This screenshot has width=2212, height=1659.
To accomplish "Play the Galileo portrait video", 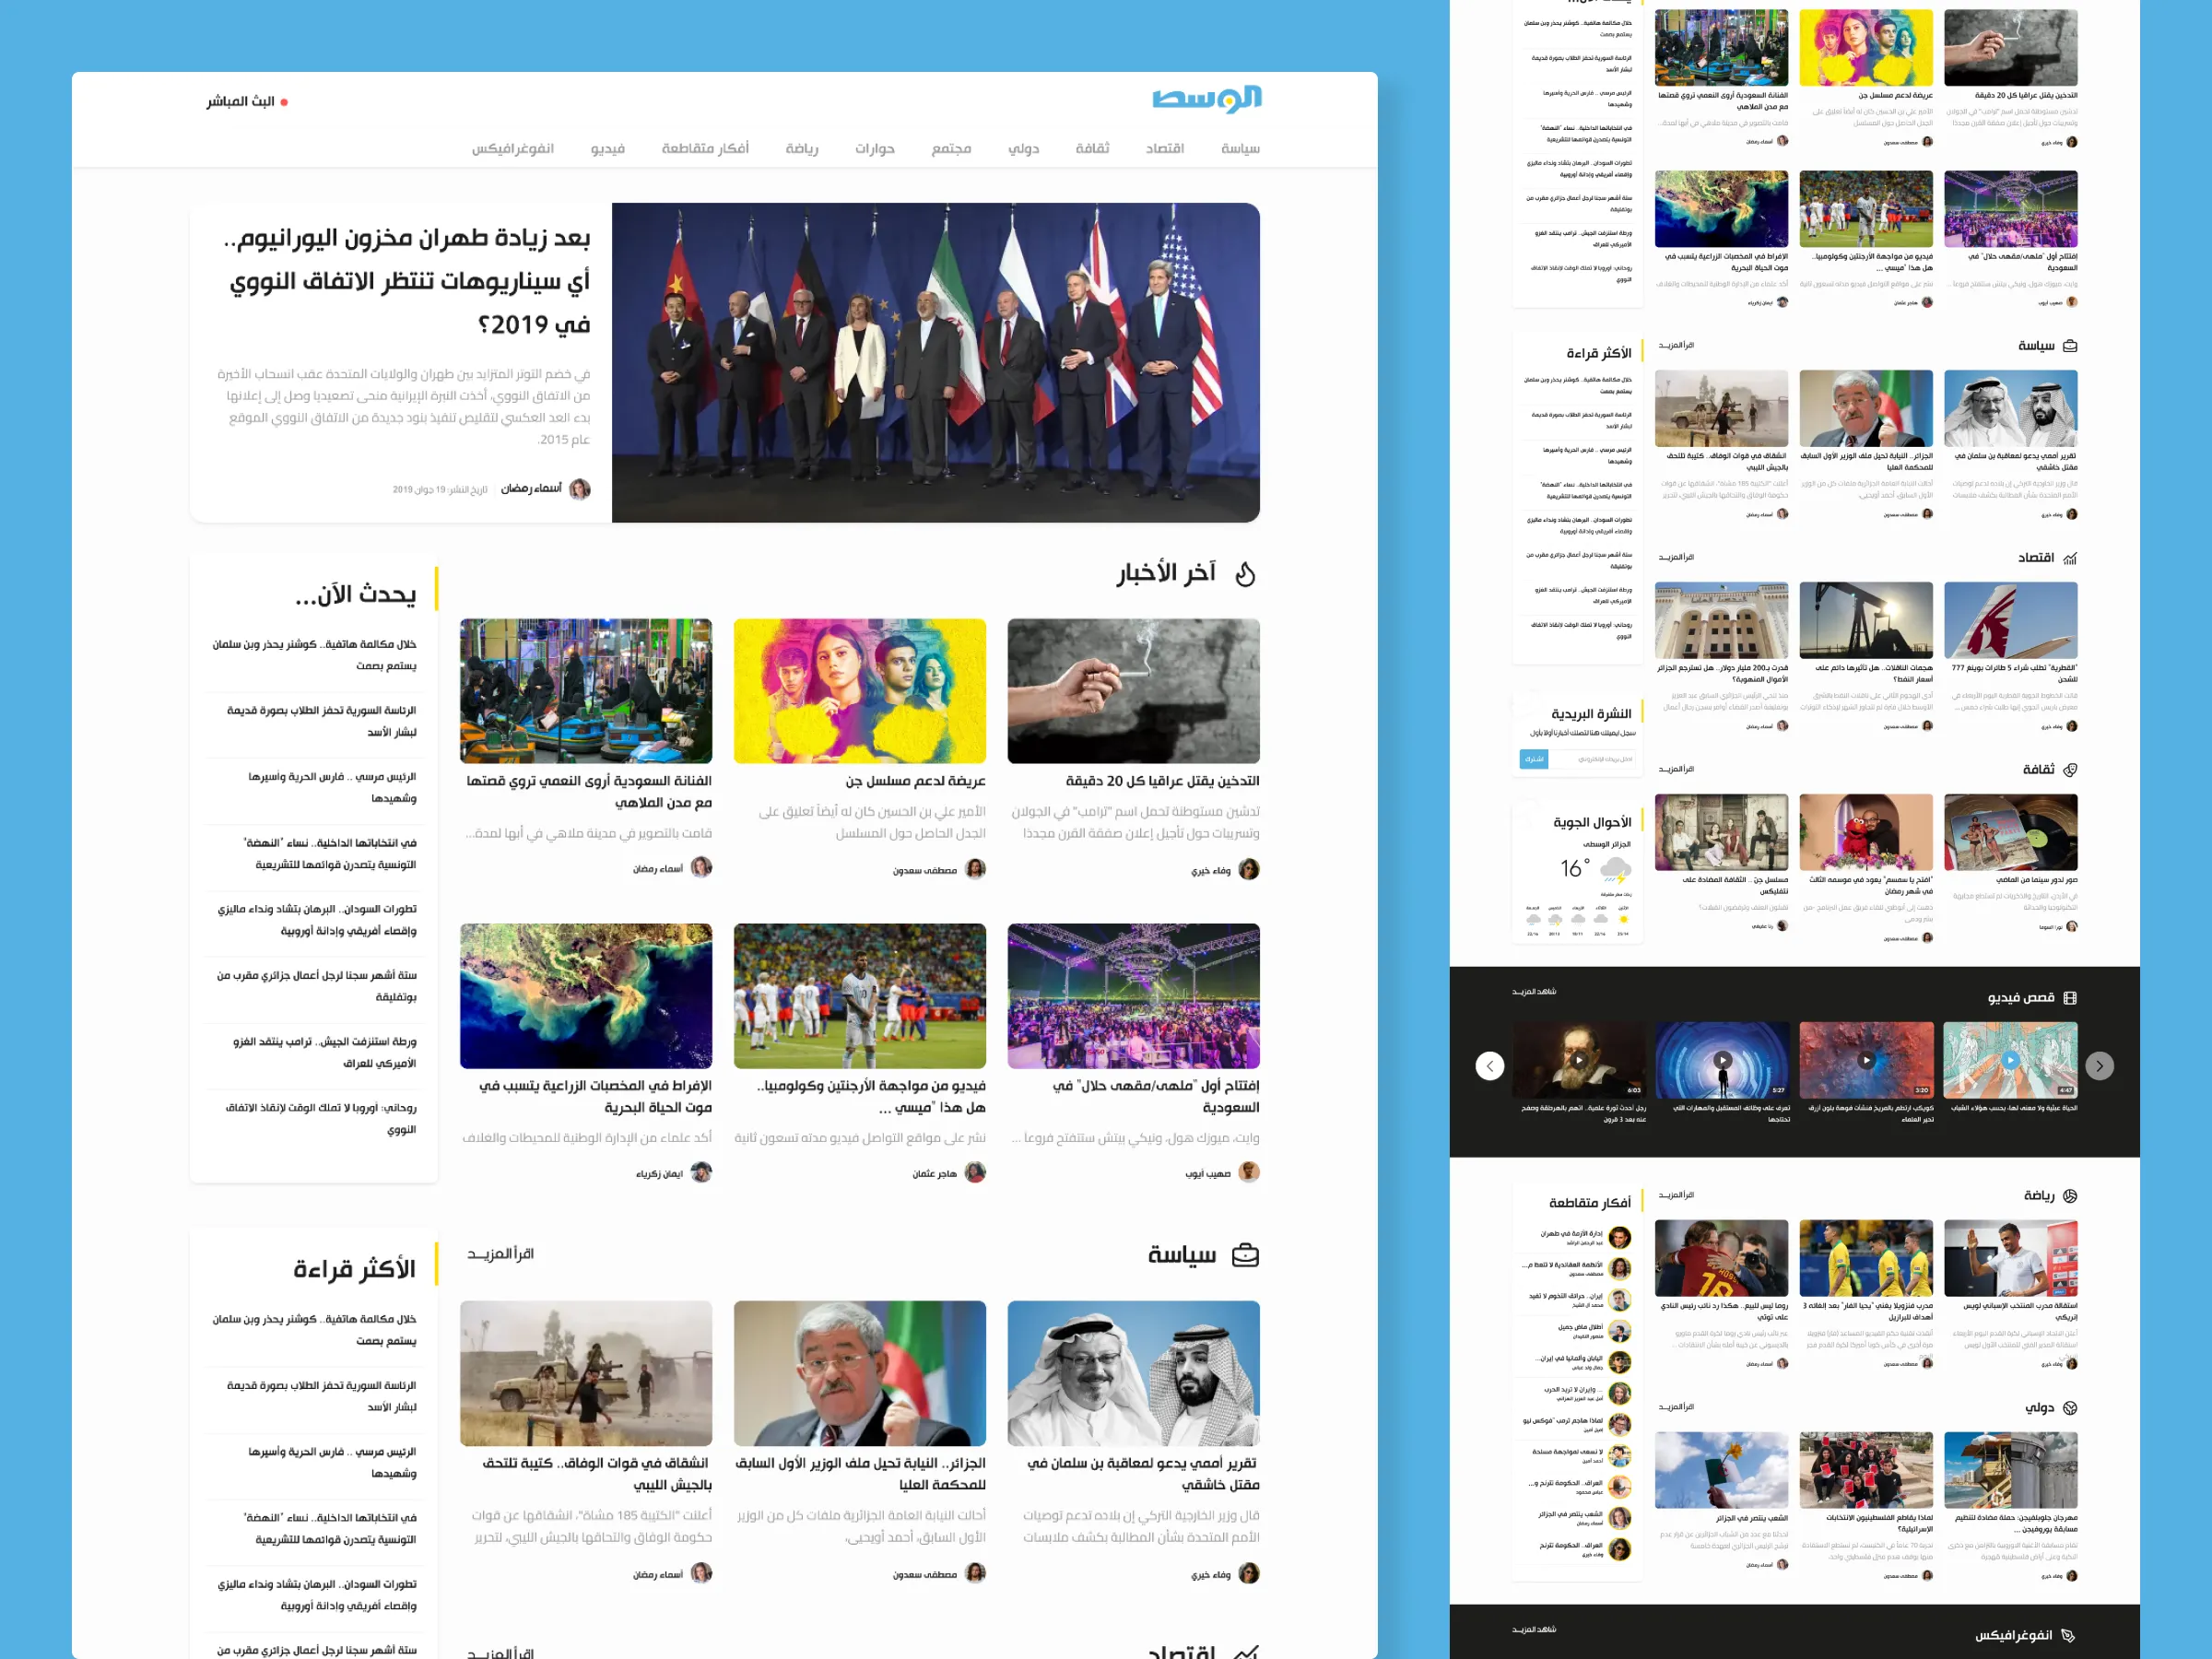I will (x=1578, y=1060).
